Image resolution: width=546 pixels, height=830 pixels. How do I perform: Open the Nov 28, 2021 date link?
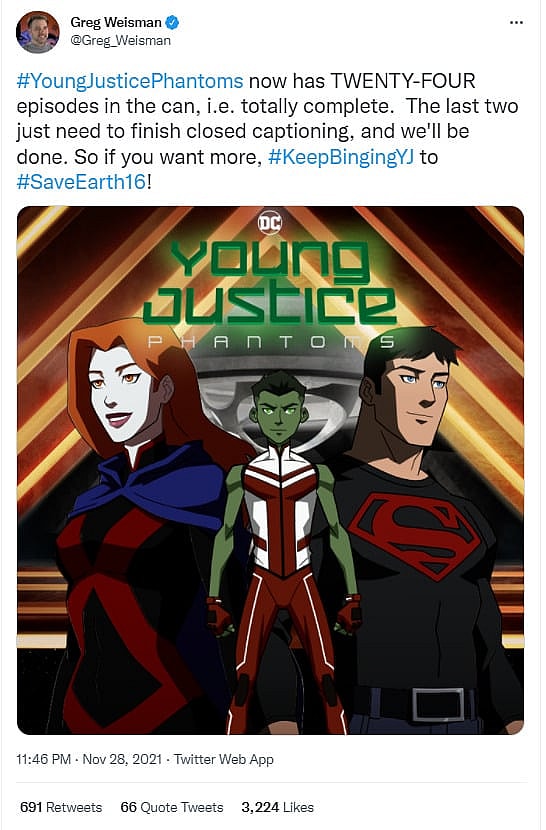tap(122, 759)
